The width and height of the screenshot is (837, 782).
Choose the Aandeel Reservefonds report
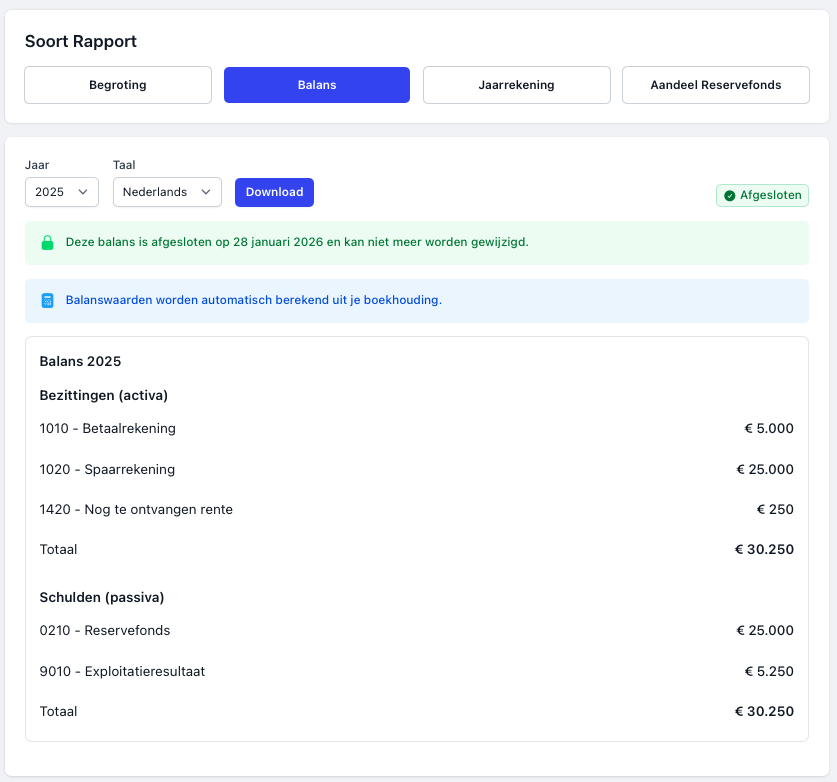[x=715, y=85]
